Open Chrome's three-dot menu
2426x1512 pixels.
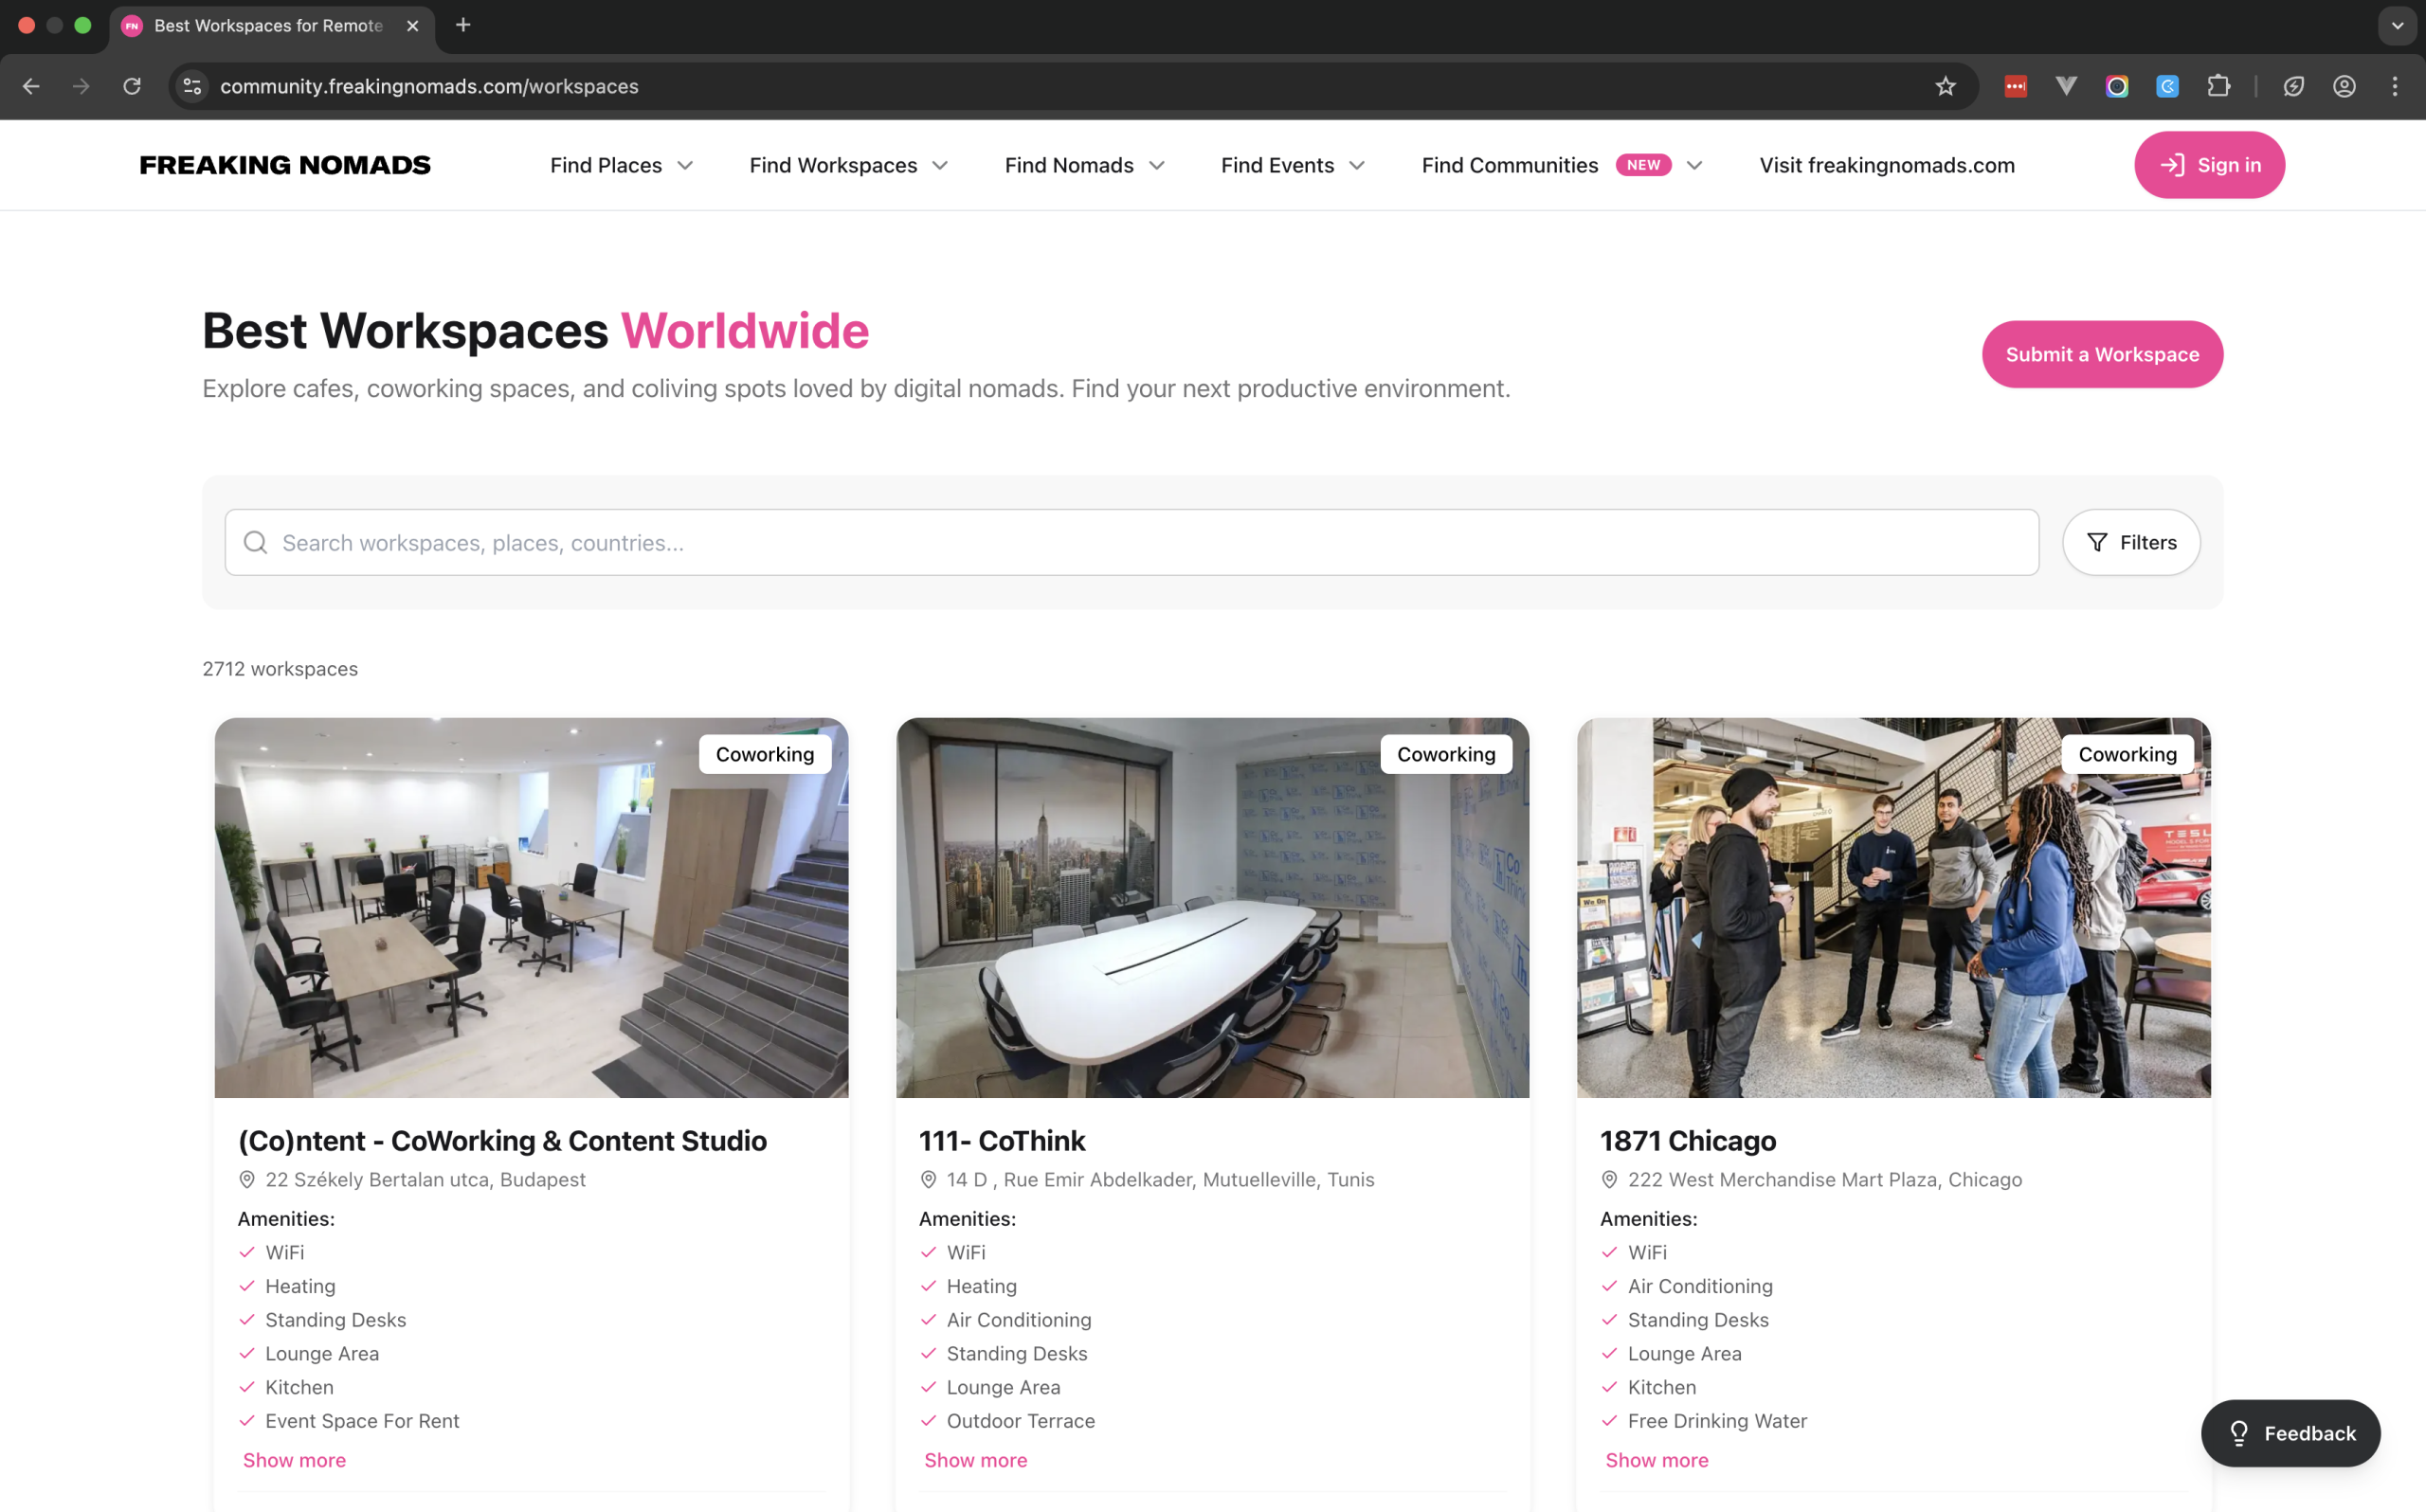2394,86
